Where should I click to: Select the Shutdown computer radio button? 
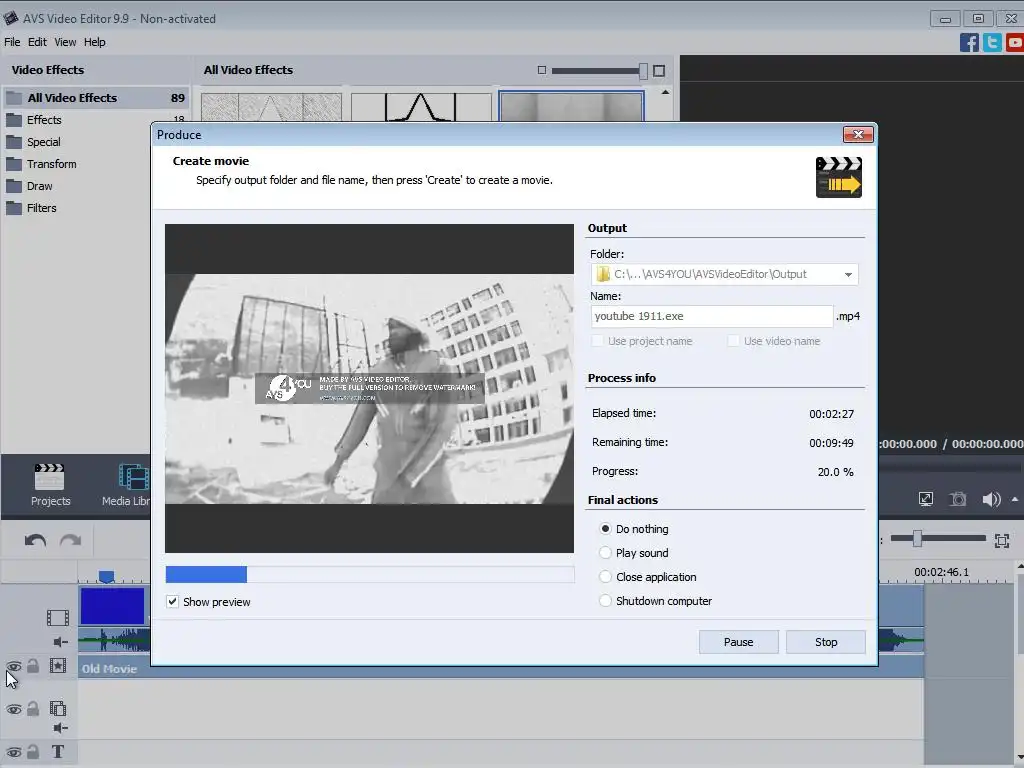[x=605, y=601]
